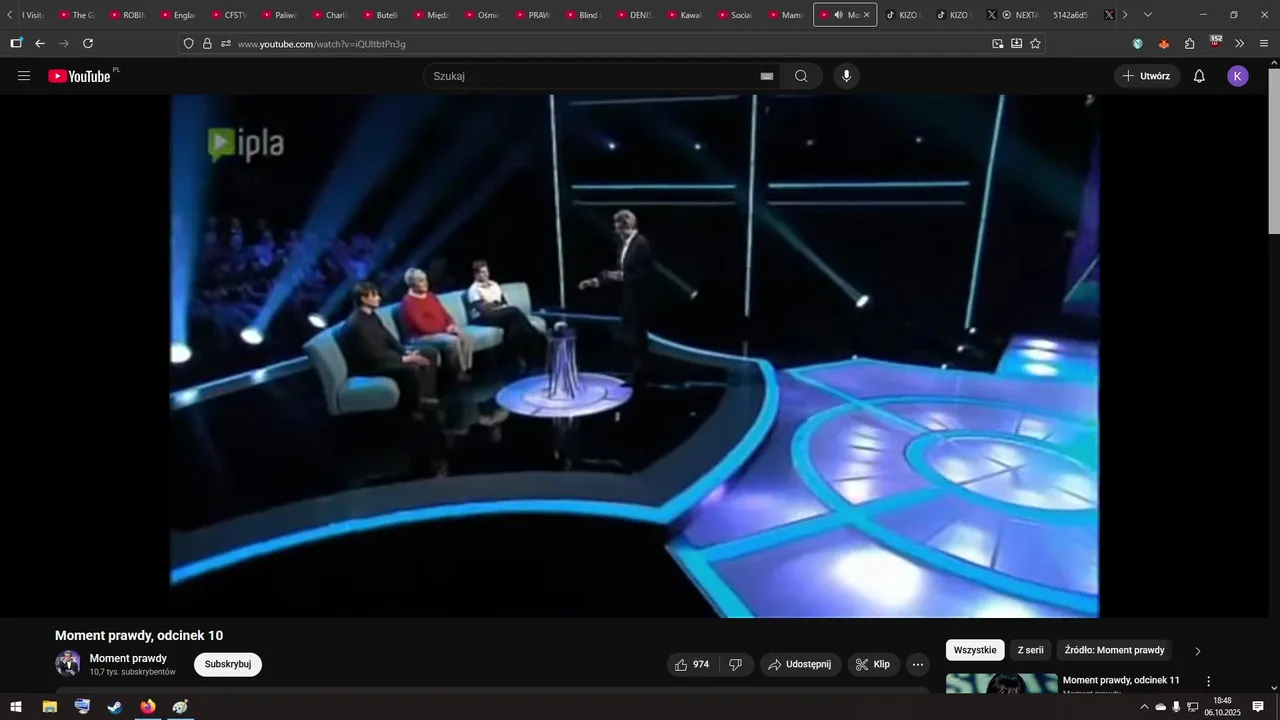Select the 'Z serii' filter chip
1280x720 pixels.
click(x=1030, y=650)
